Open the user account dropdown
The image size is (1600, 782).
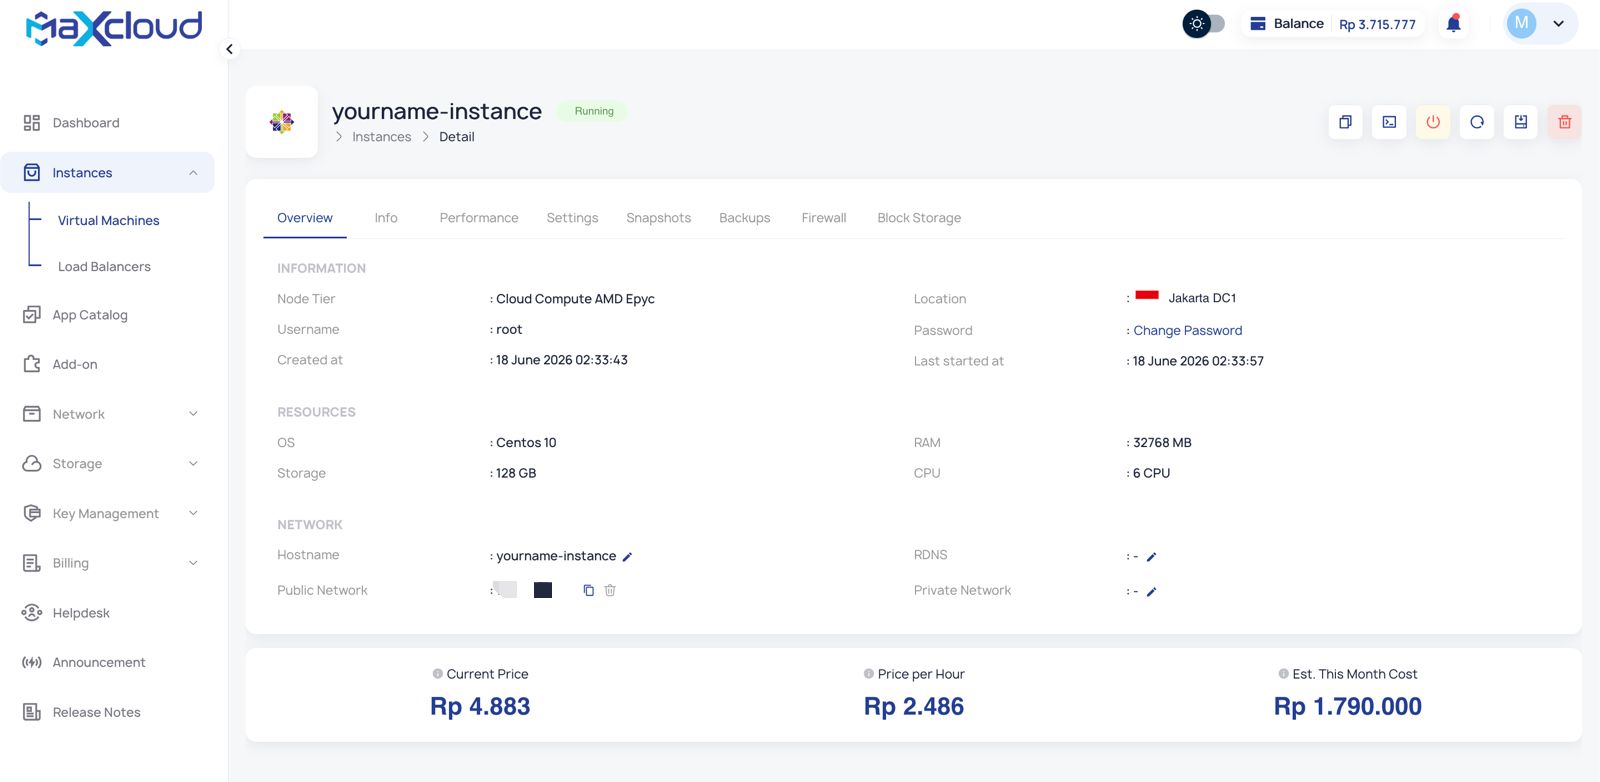point(1558,24)
